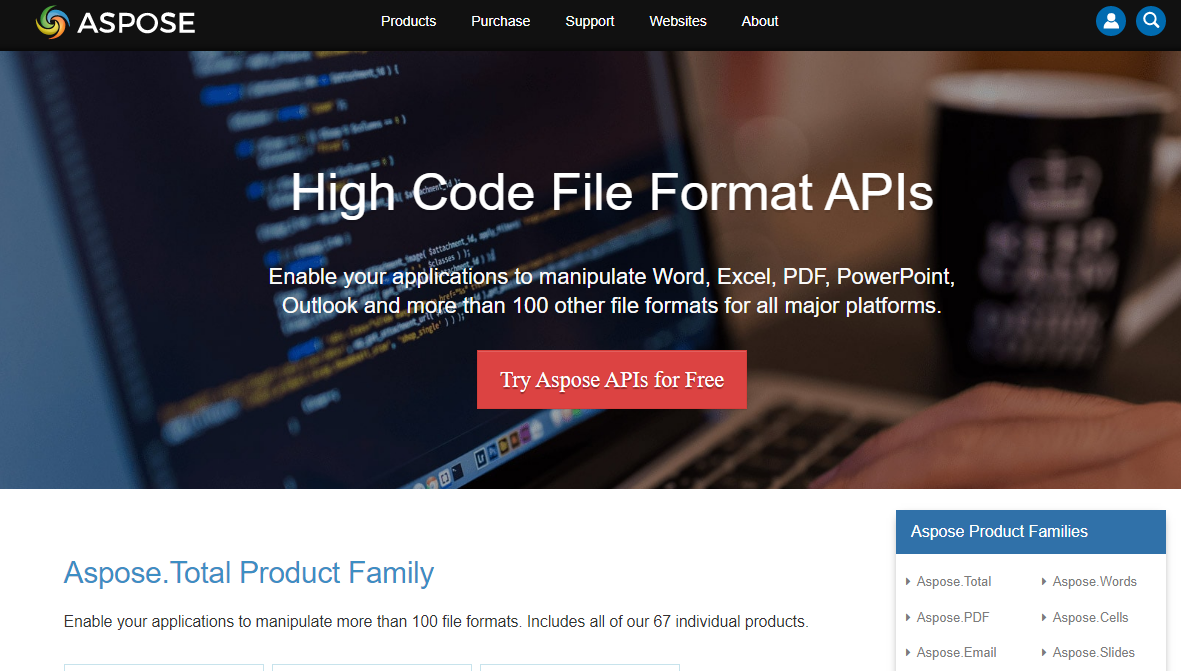
Task: Open Aspose.Email link in Product Families
Action: pos(956,652)
